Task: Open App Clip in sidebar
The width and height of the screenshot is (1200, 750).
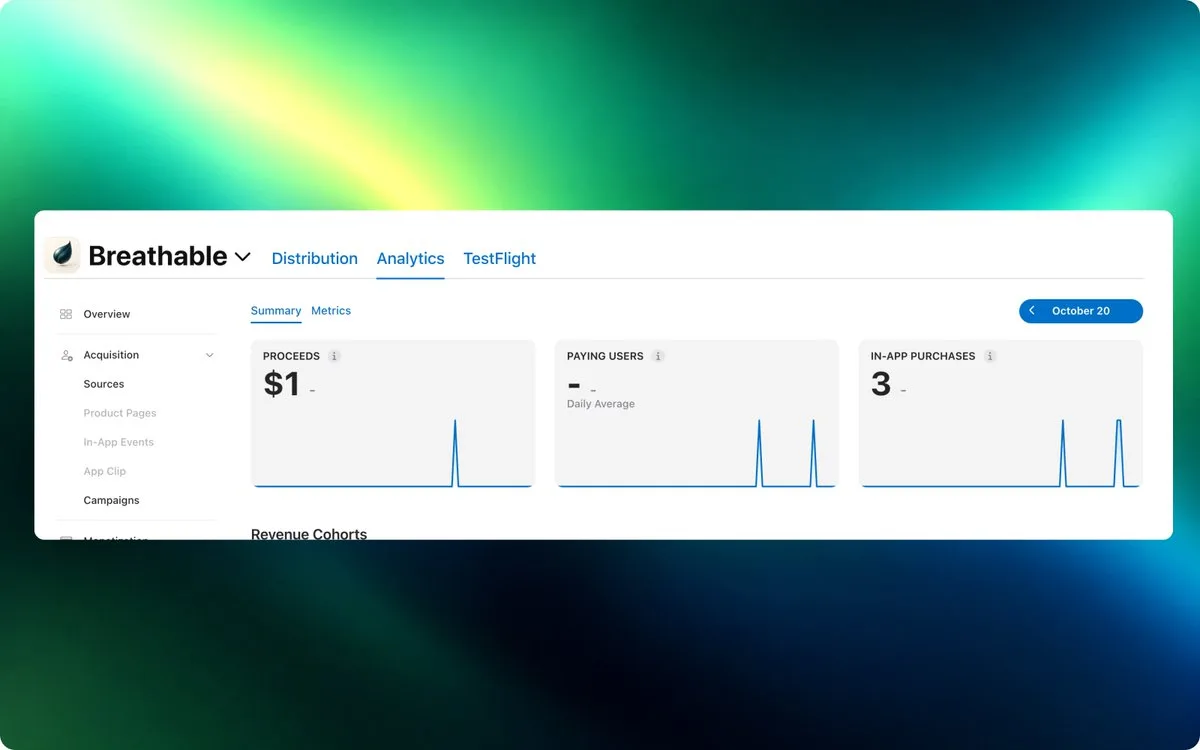Action: click(105, 471)
